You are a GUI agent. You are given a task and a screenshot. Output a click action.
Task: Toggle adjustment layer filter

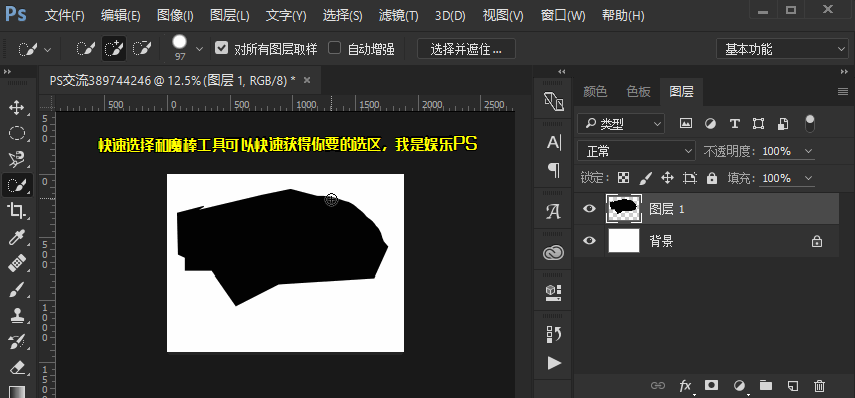point(710,123)
